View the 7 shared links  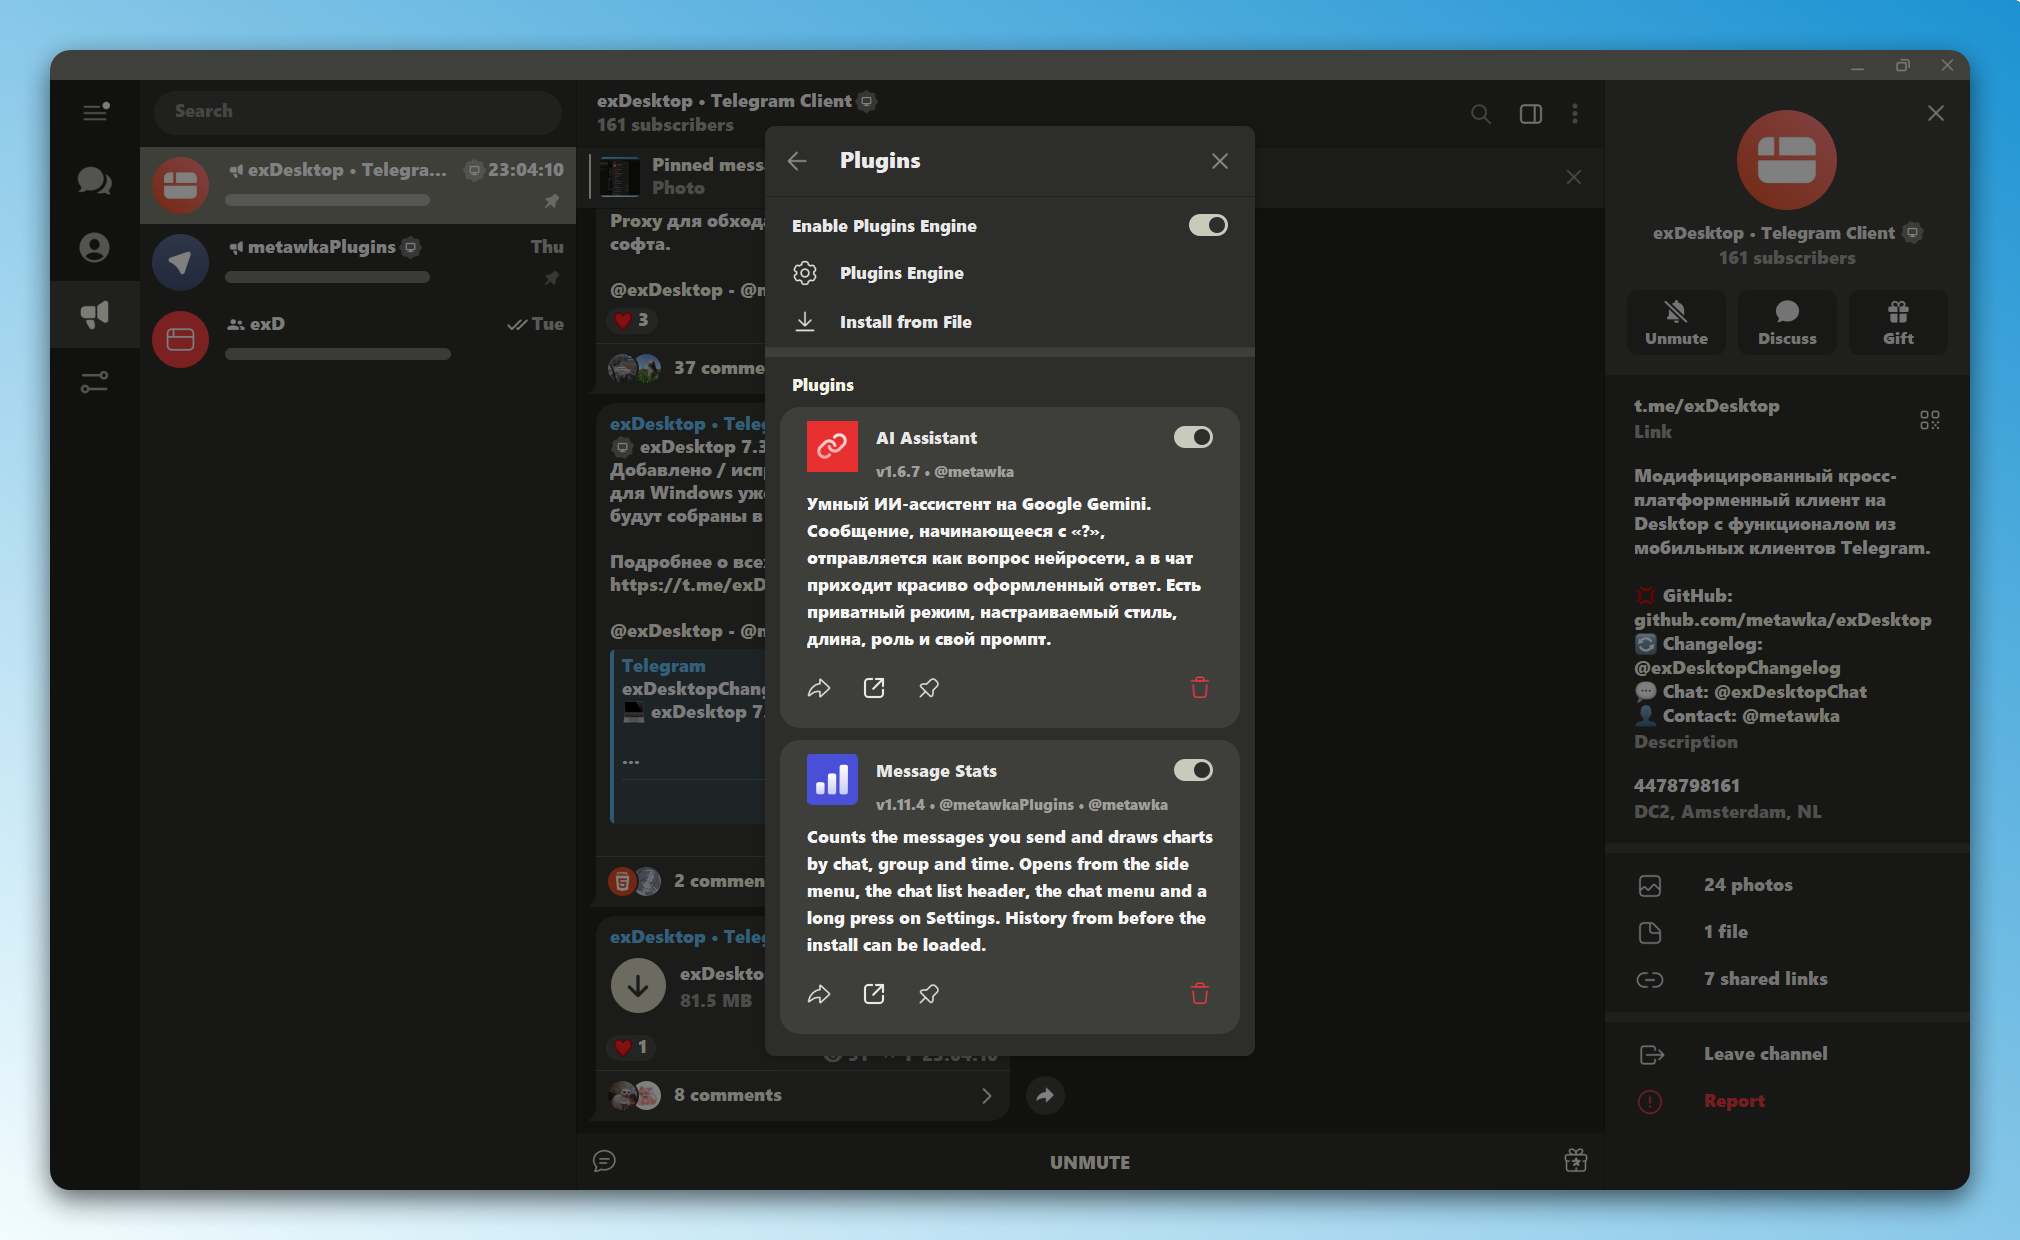click(1787, 979)
